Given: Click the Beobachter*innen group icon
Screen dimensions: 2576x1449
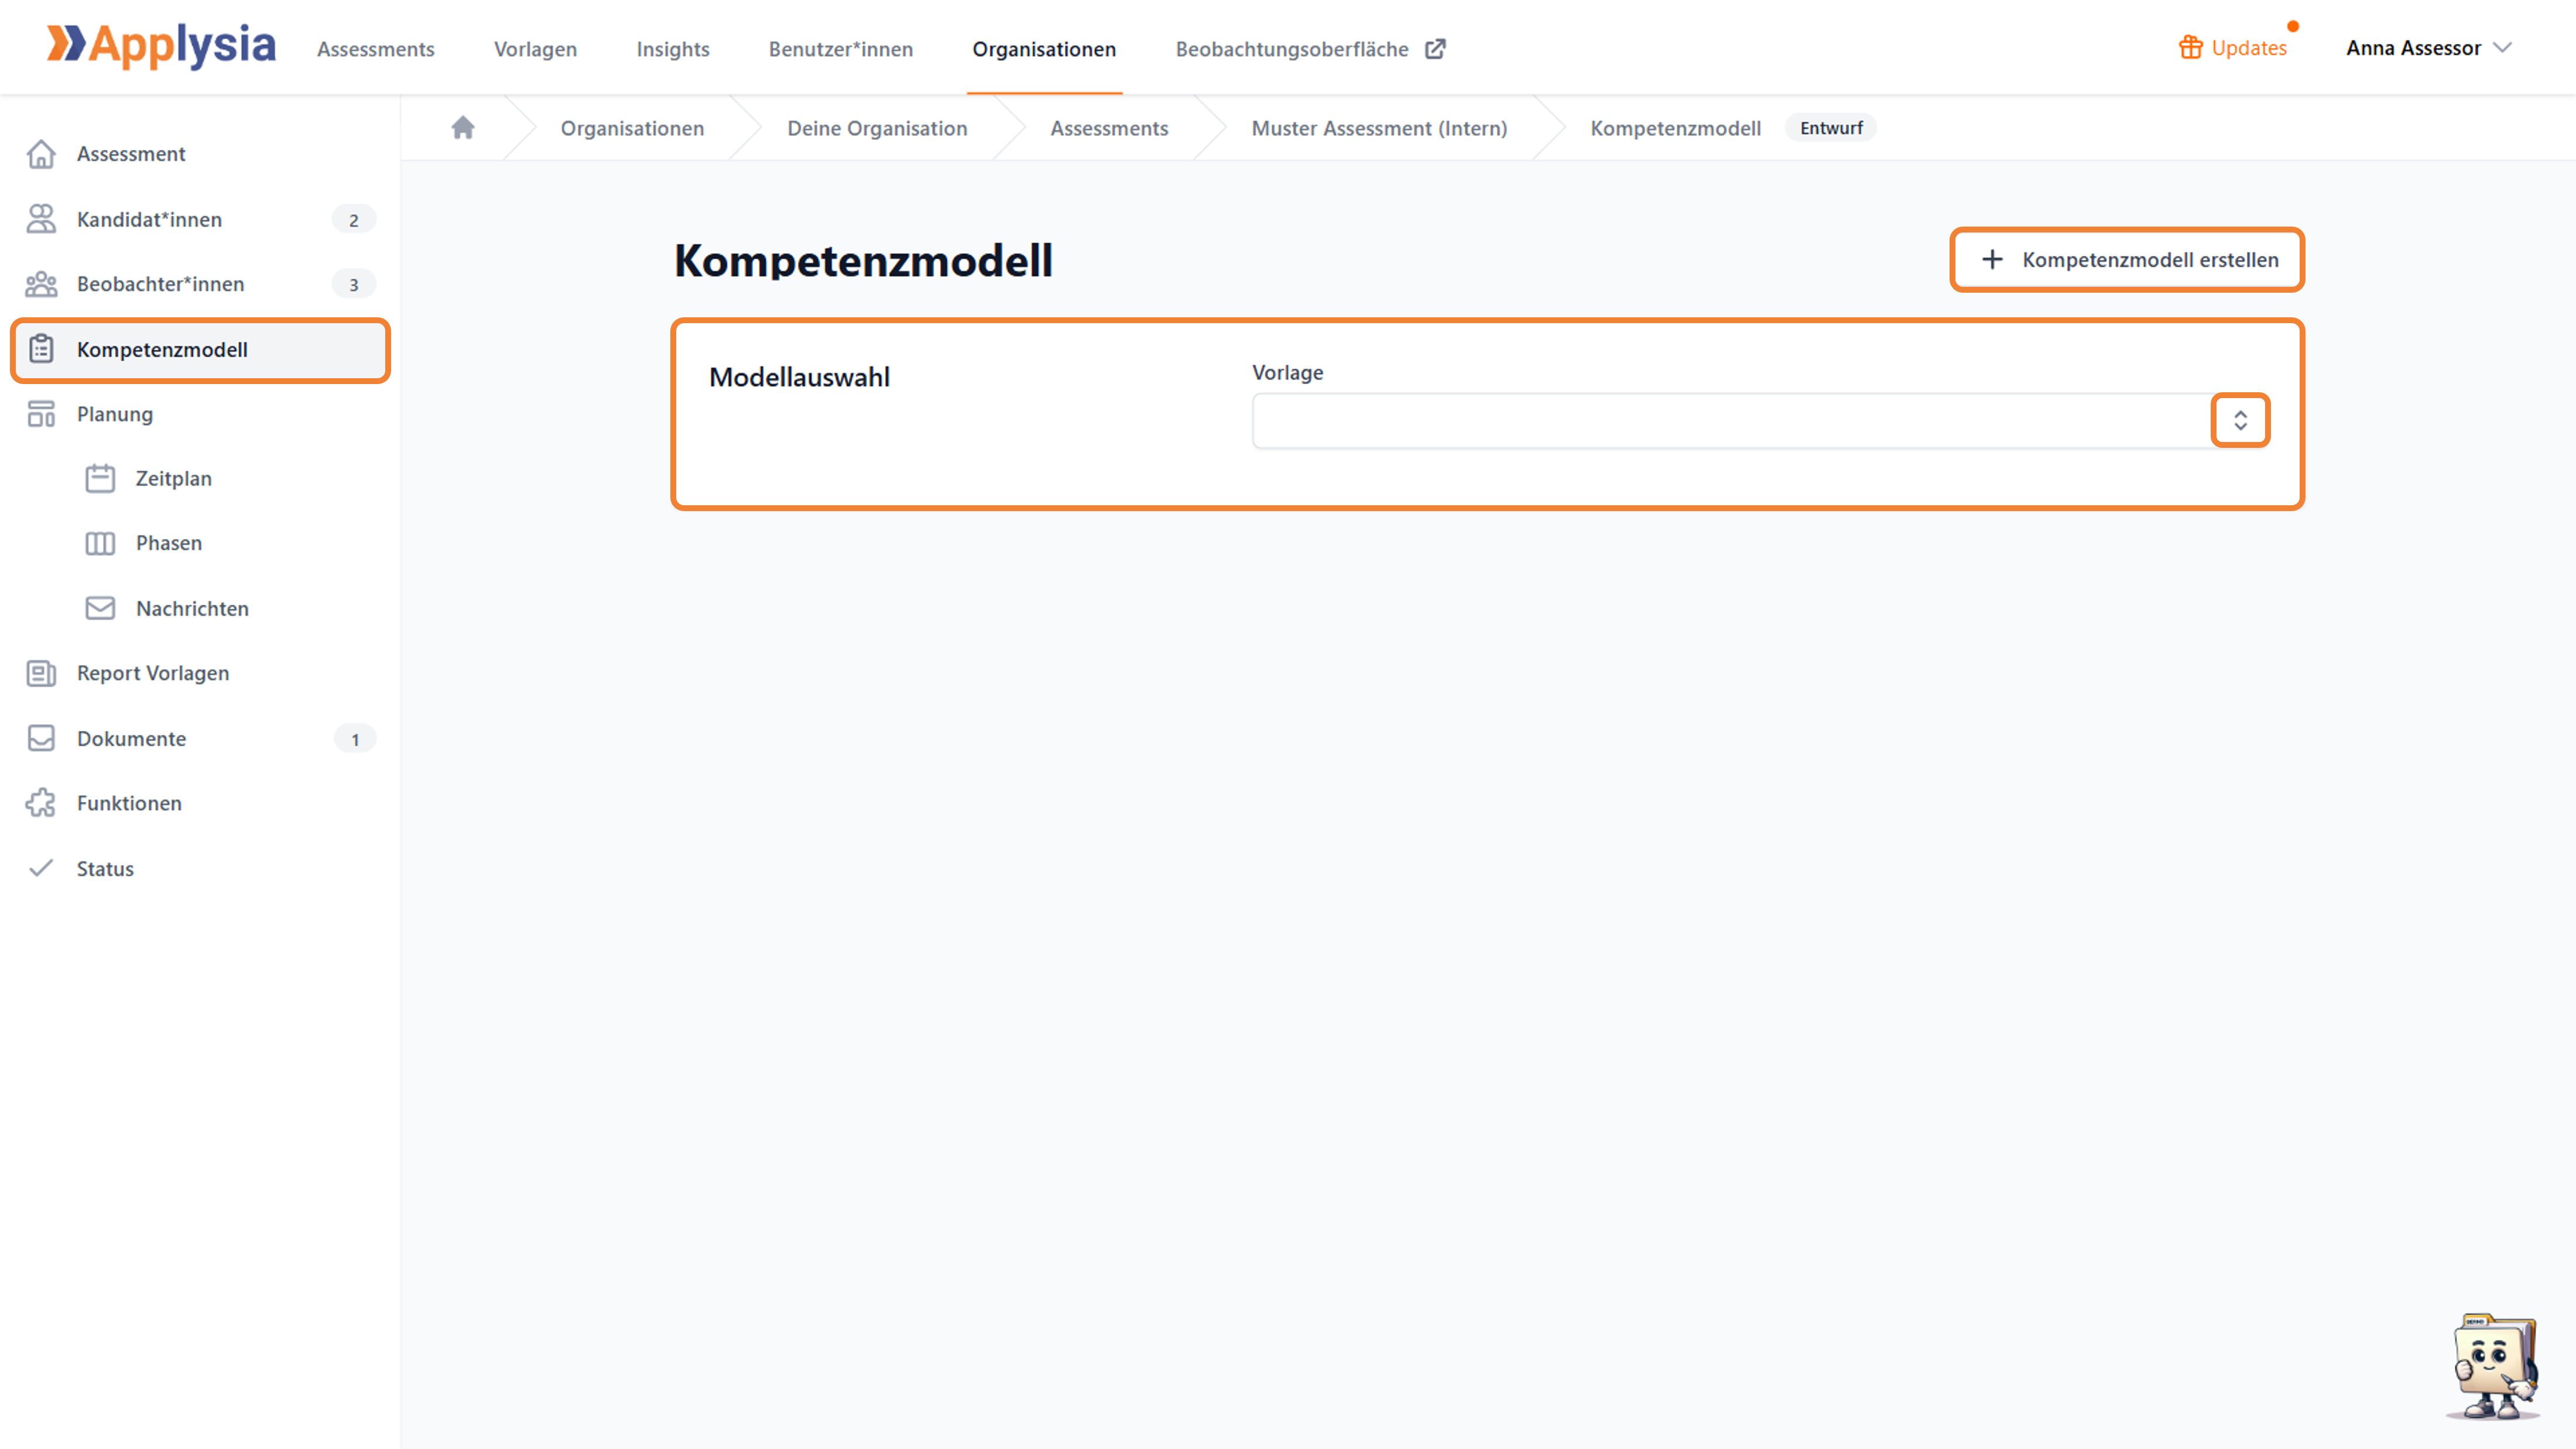Looking at the screenshot, I should pos(41,284).
